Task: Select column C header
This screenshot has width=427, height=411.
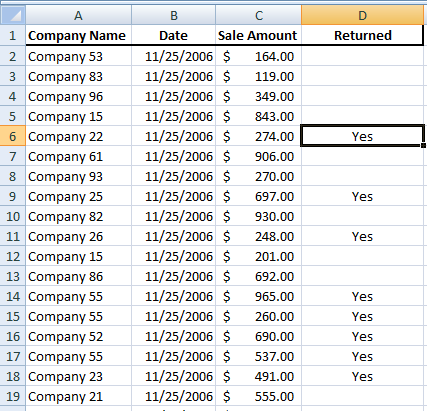Action: coord(259,15)
